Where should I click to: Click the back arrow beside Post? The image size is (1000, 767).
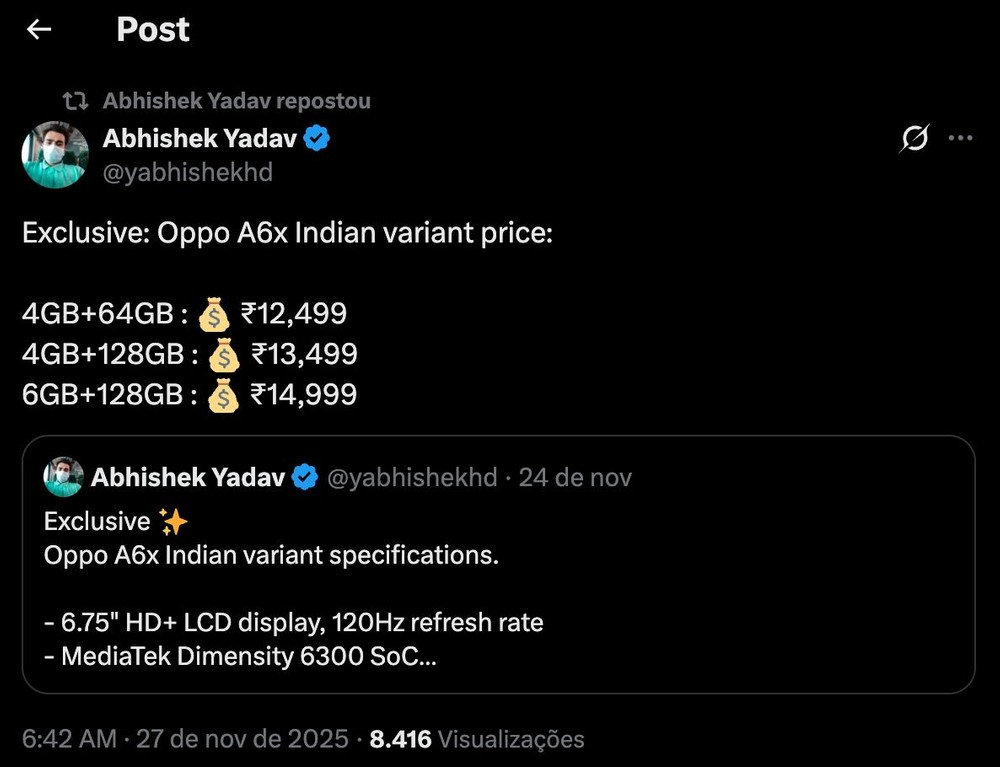(x=39, y=30)
